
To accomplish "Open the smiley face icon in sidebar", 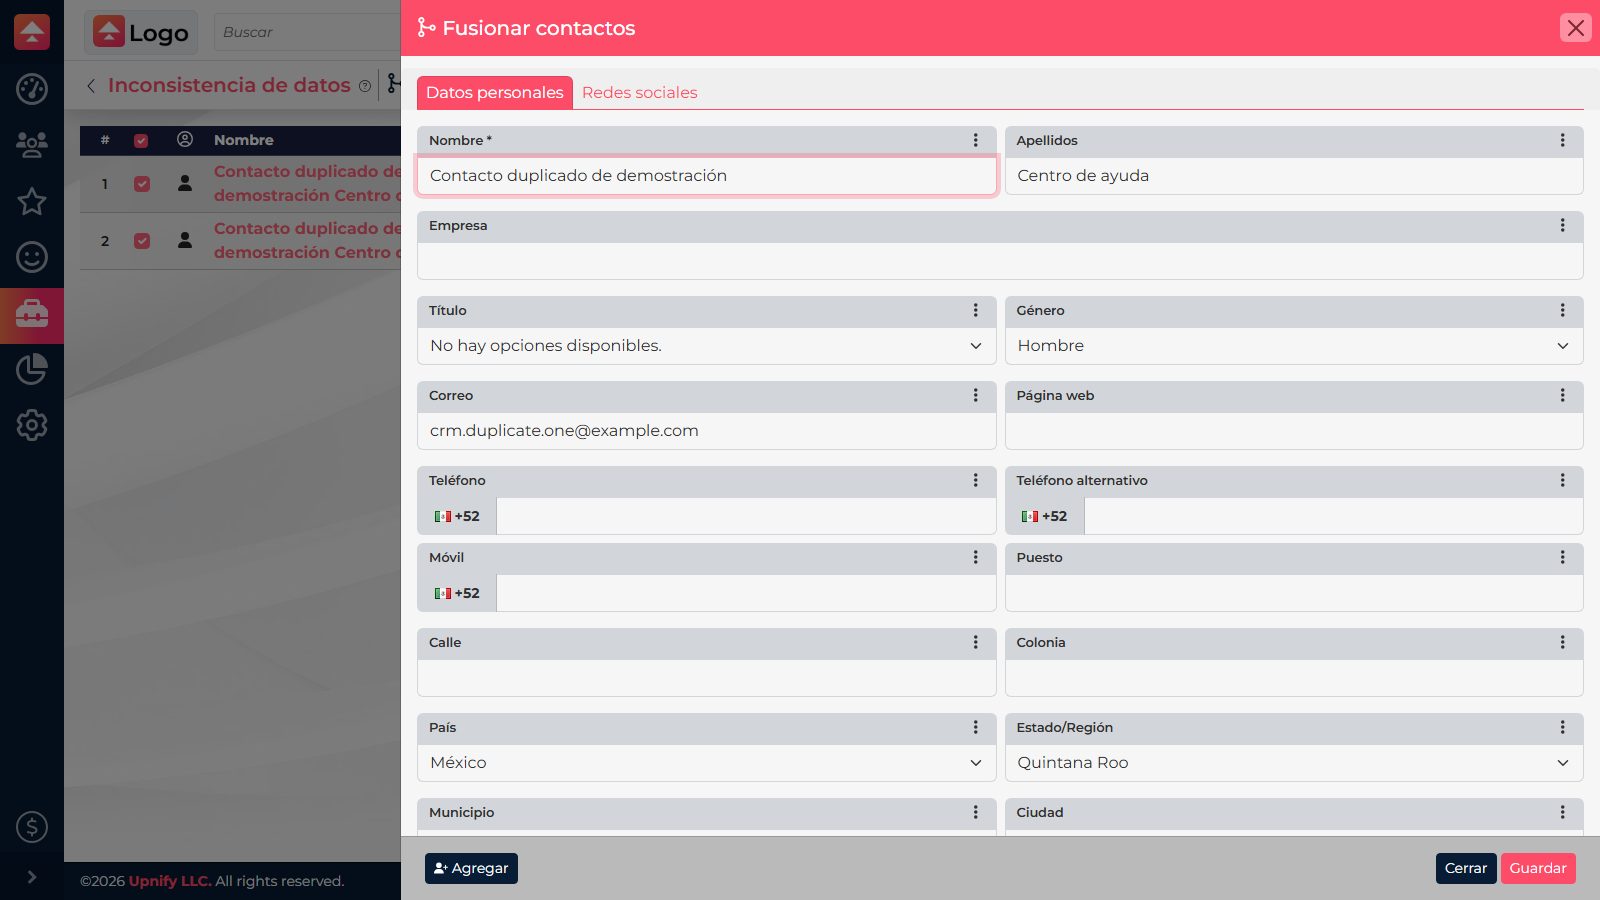I will 32,257.
